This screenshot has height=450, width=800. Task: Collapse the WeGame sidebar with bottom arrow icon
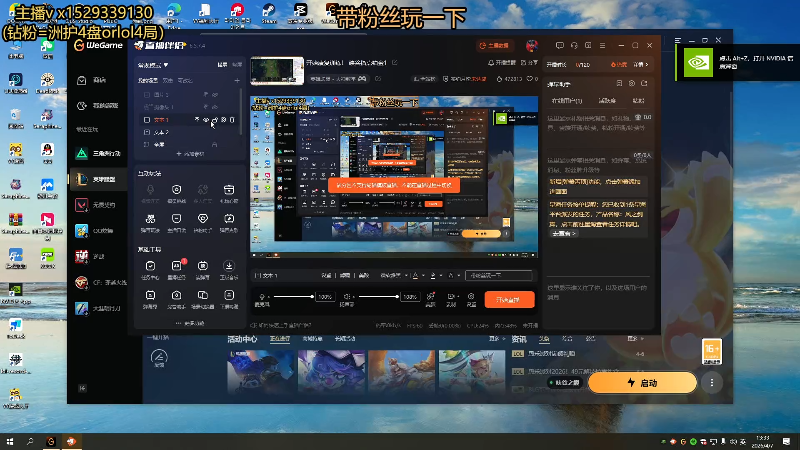point(82,388)
